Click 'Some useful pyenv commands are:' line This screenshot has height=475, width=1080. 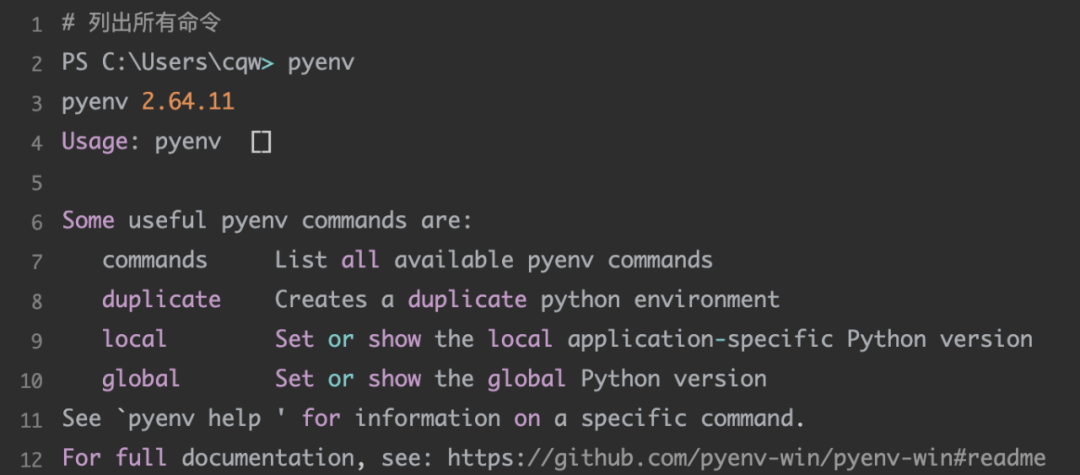[x=267, y=221]
